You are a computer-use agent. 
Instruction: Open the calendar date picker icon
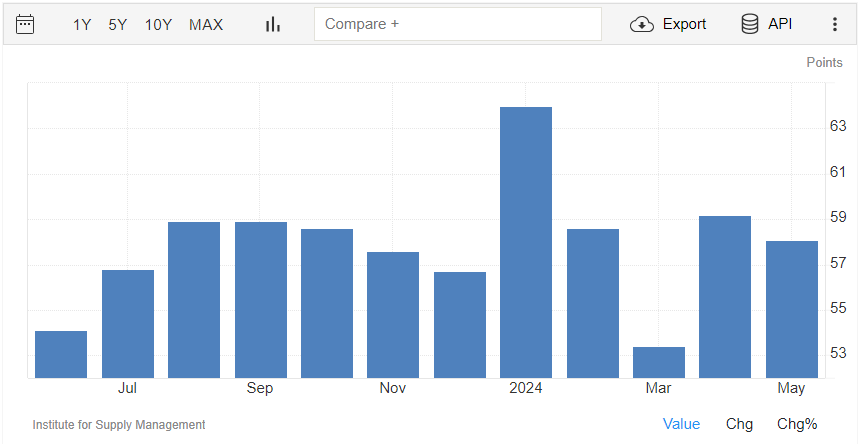tap(25, 24)
